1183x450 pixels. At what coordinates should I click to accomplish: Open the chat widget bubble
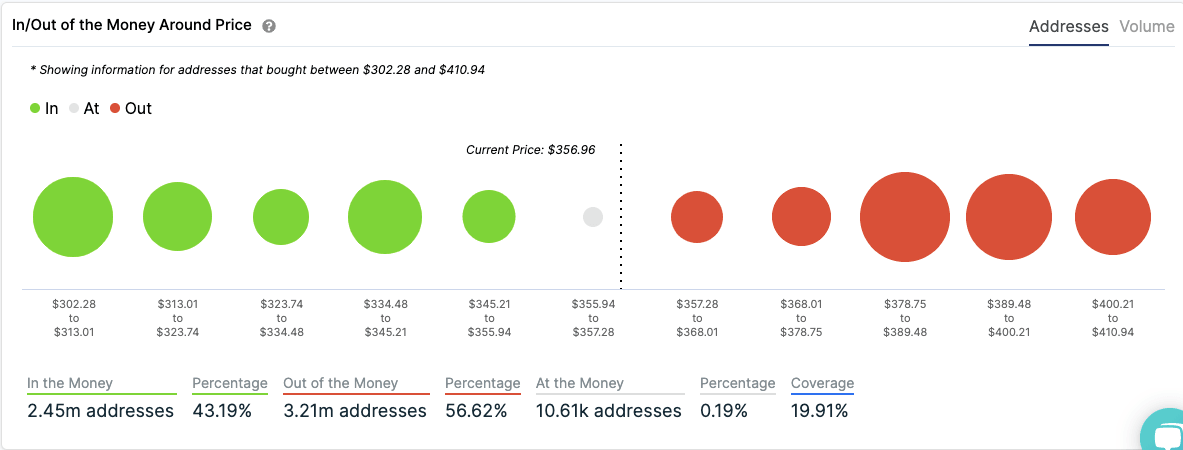pyautogui.click(x=1166, y=434)
